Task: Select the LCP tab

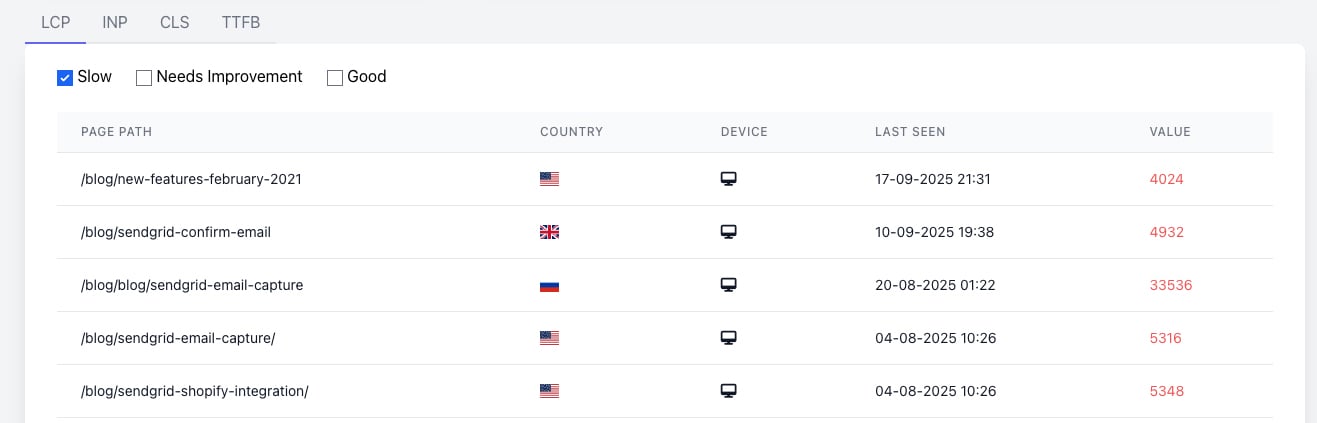Action: [55, 22]
